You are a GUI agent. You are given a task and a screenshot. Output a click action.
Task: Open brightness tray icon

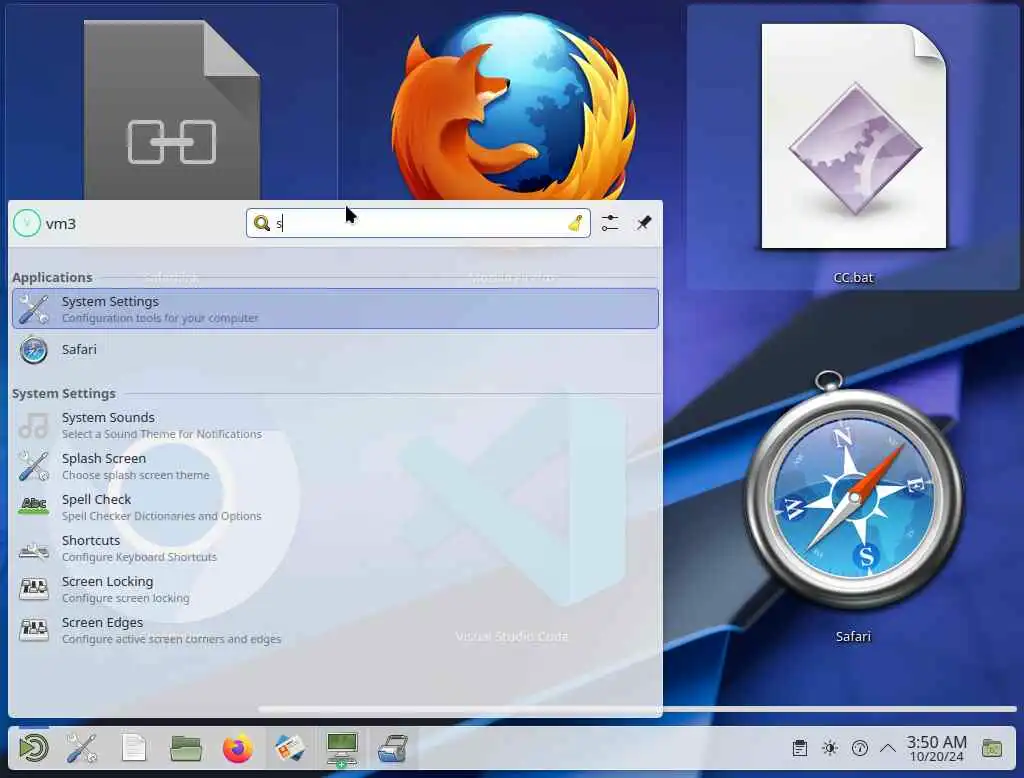830,749
